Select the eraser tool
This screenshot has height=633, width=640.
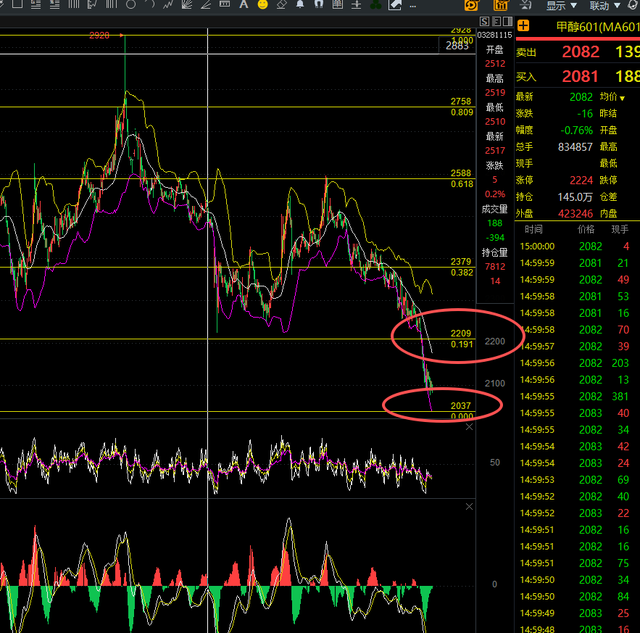tap(281, 4)
